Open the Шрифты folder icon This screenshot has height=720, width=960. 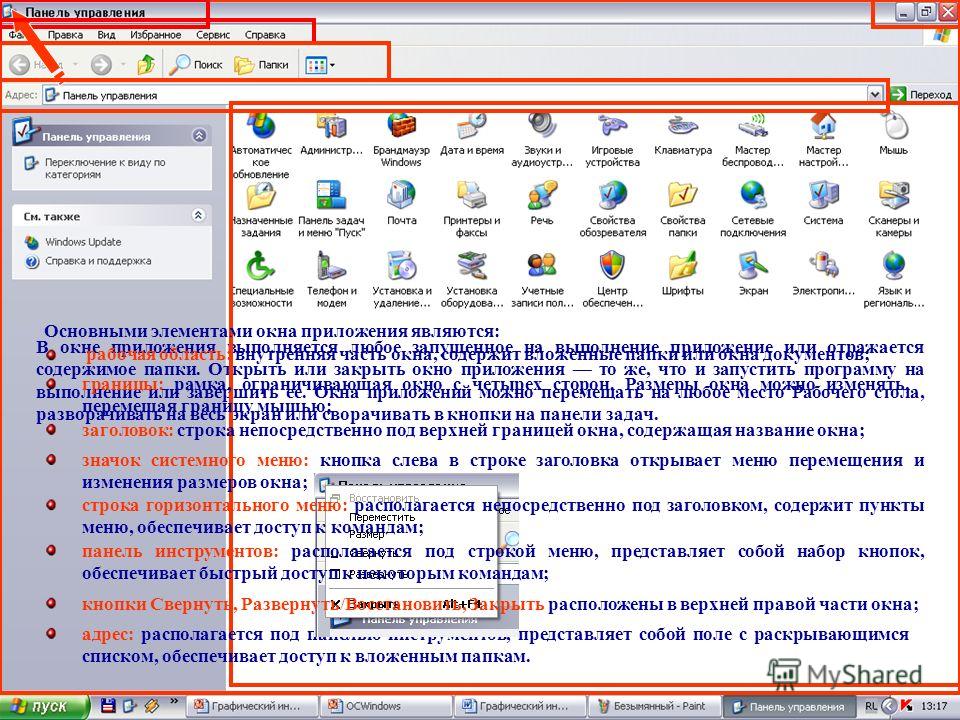[683, 266]
